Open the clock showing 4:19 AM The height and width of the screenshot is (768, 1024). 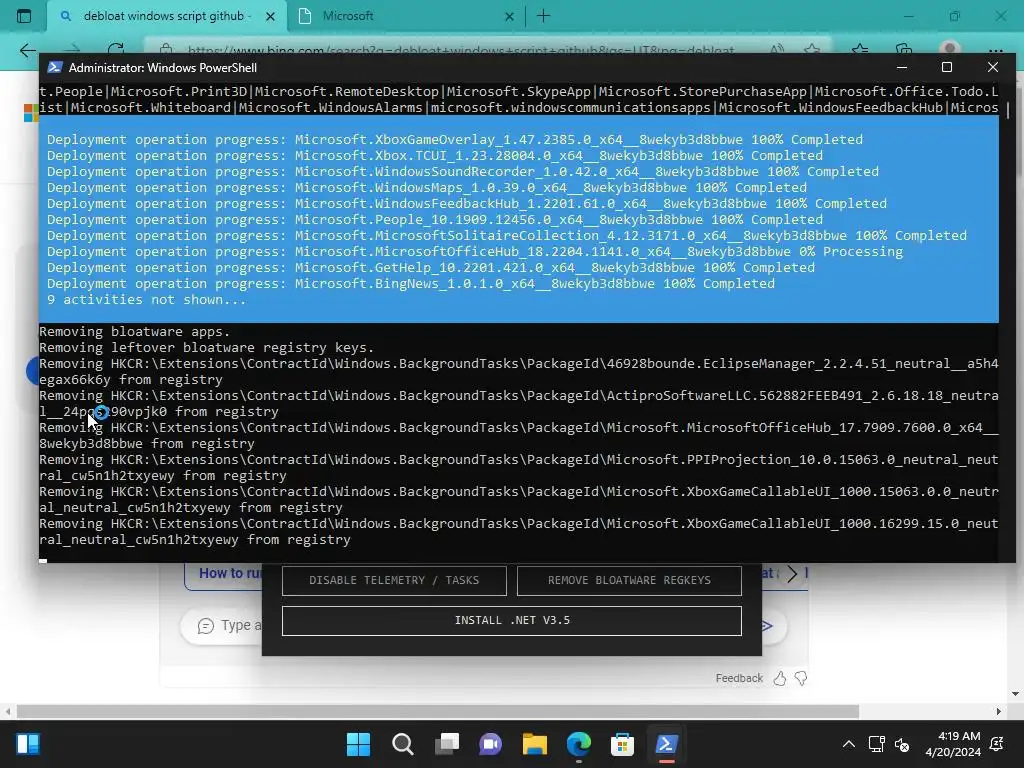(953, 744)
